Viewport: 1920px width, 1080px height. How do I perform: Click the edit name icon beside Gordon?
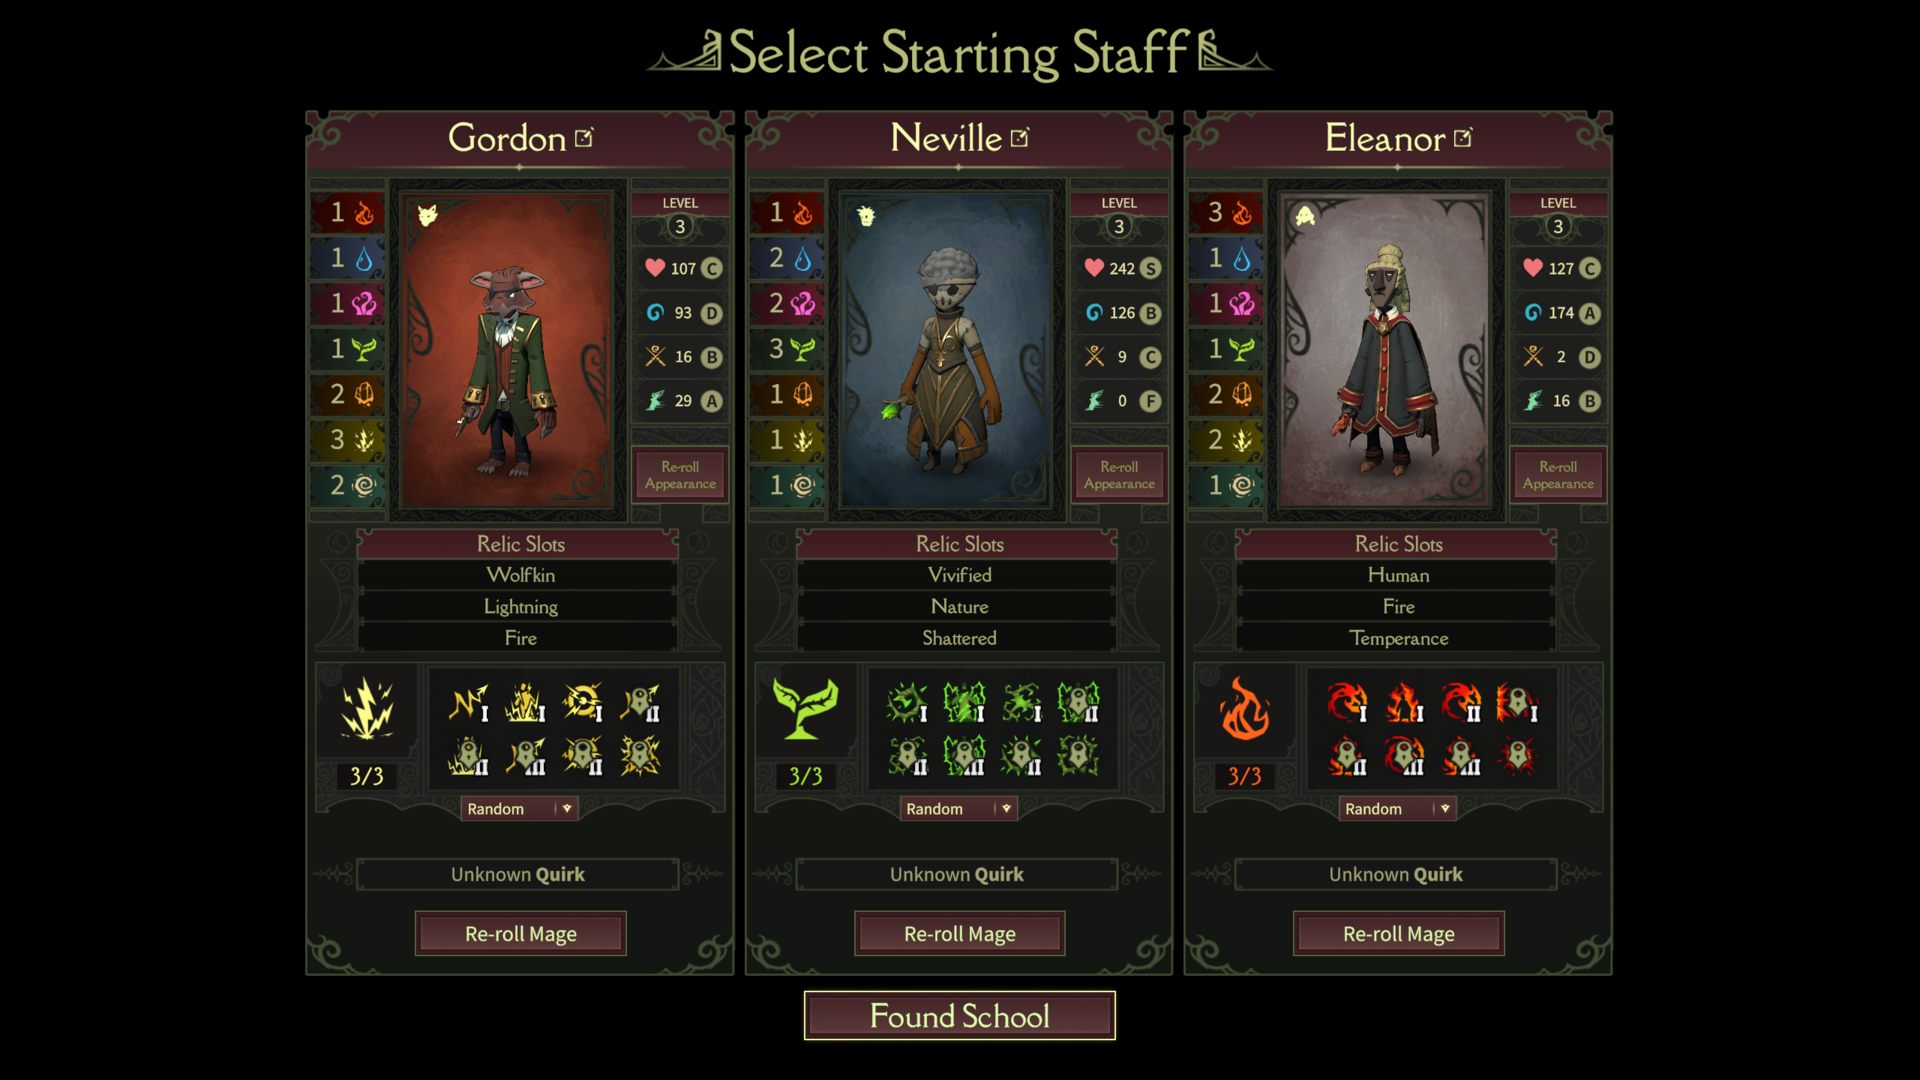click(584, 138)
